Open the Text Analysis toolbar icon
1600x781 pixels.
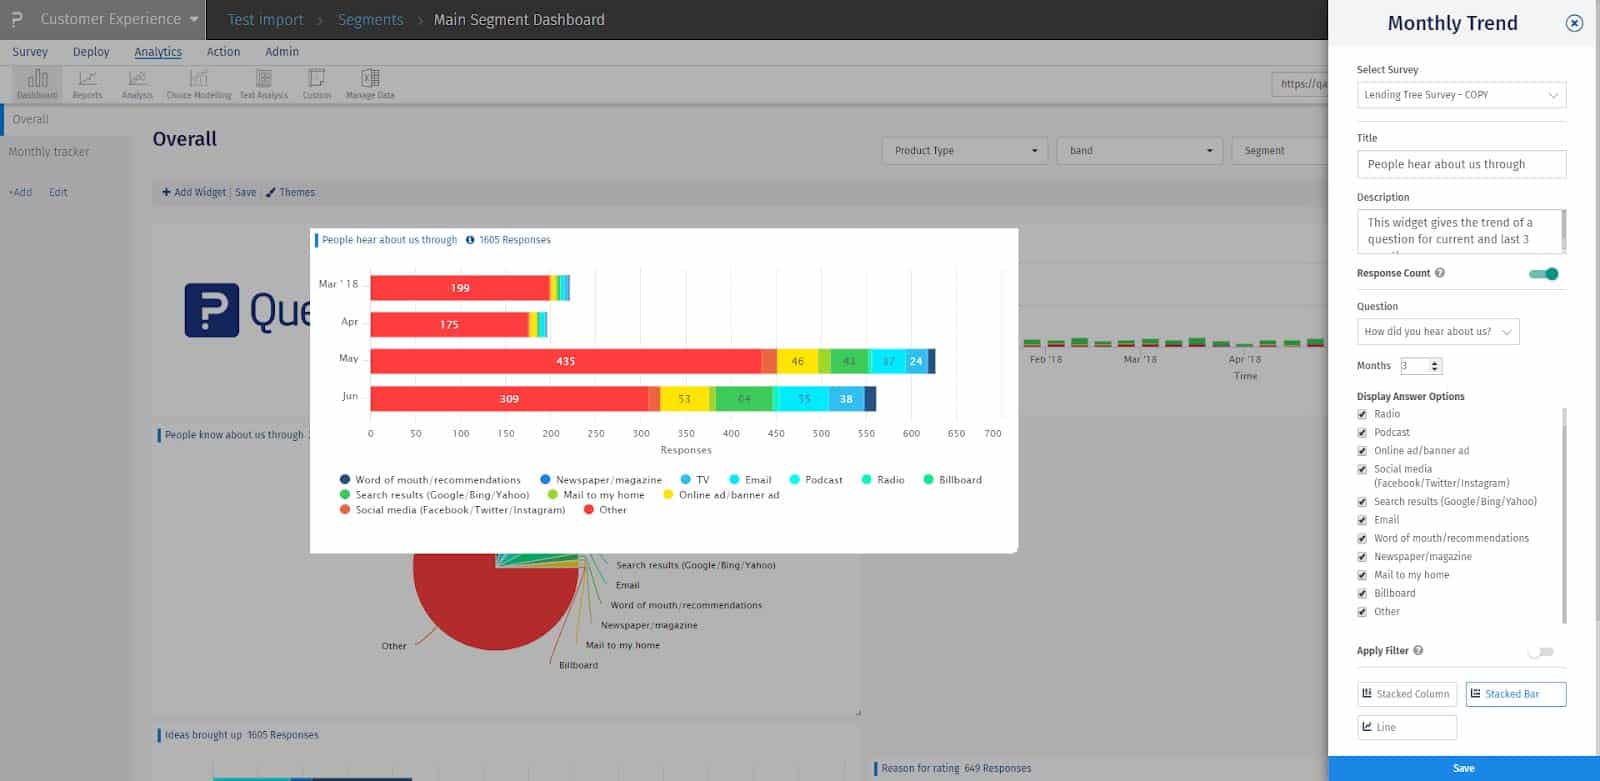point(264,84)
